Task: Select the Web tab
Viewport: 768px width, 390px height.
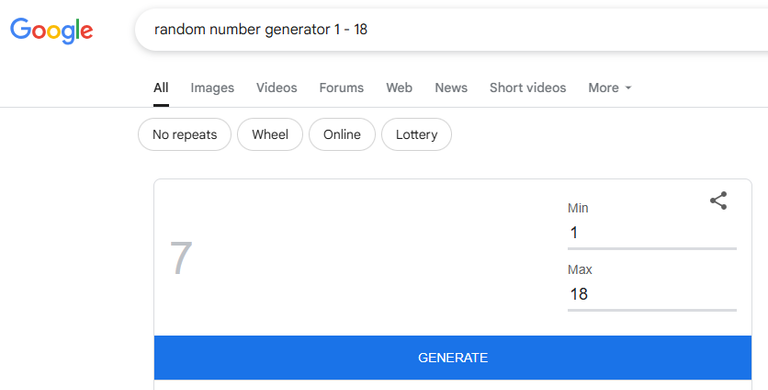Action: pyautogui.click(x=399, y=88)
